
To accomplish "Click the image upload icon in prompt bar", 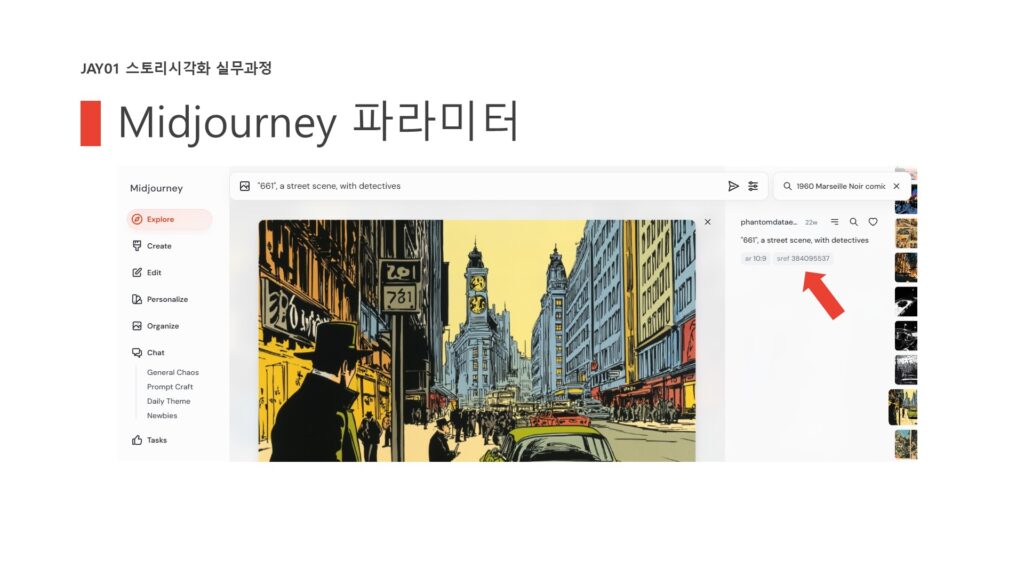I will [x=245, y=186].
